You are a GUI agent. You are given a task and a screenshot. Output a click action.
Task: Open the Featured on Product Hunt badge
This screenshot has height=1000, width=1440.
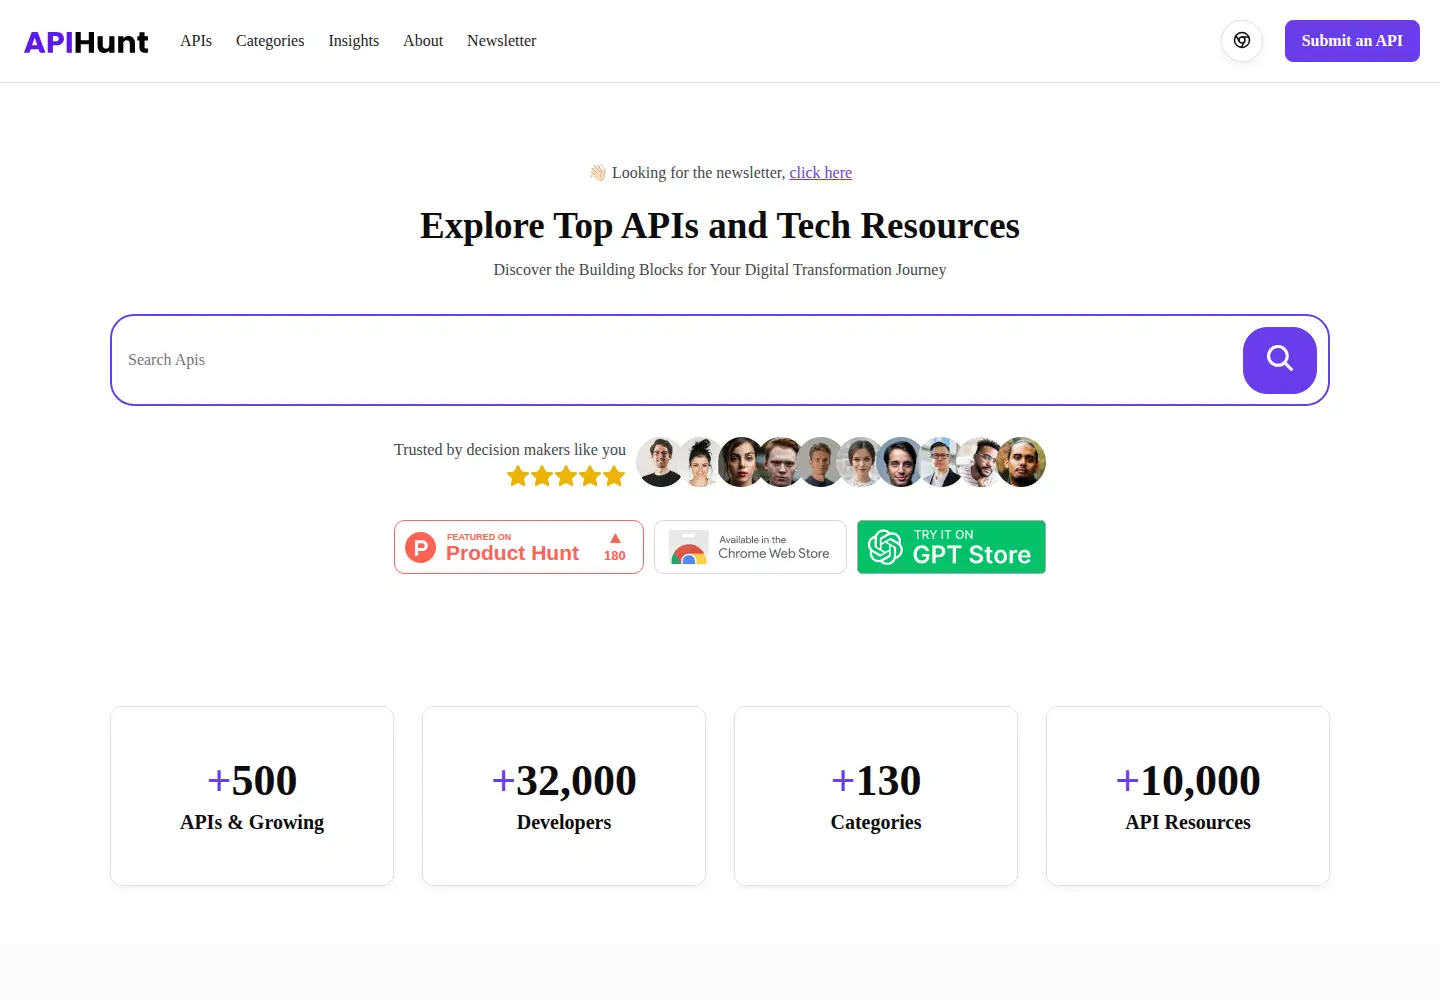pyautogui.click(x=519, y=547)
